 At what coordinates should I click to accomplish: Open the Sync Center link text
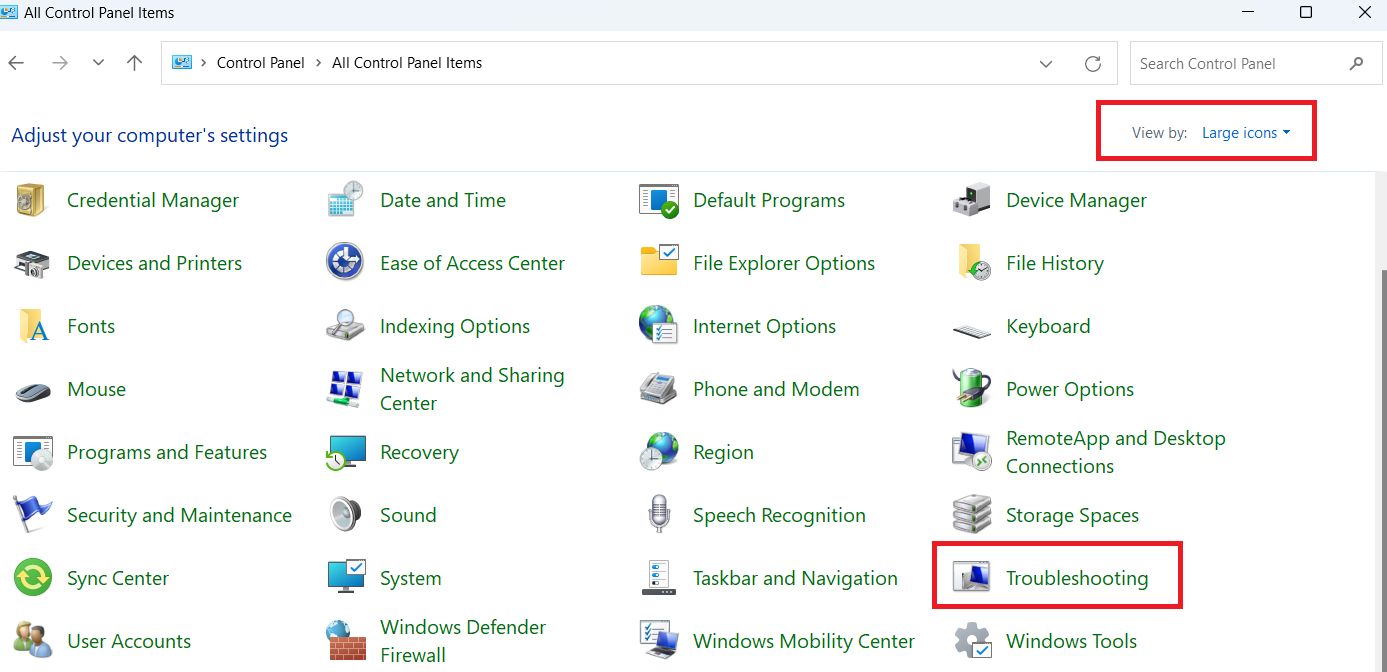[x=118, y=578]
